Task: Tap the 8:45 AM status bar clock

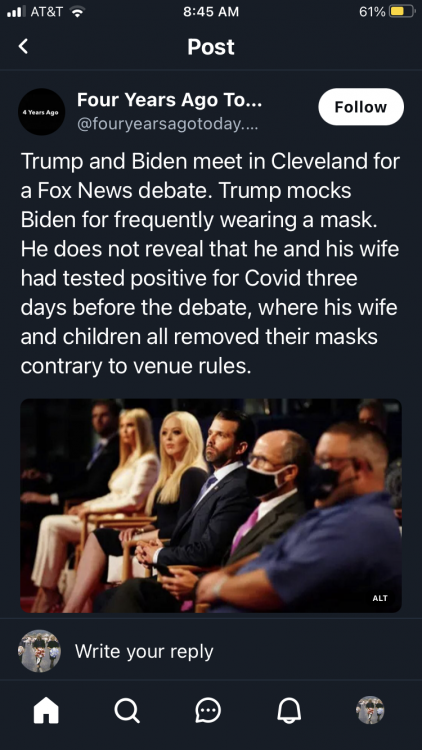Action: coord(211,11)
